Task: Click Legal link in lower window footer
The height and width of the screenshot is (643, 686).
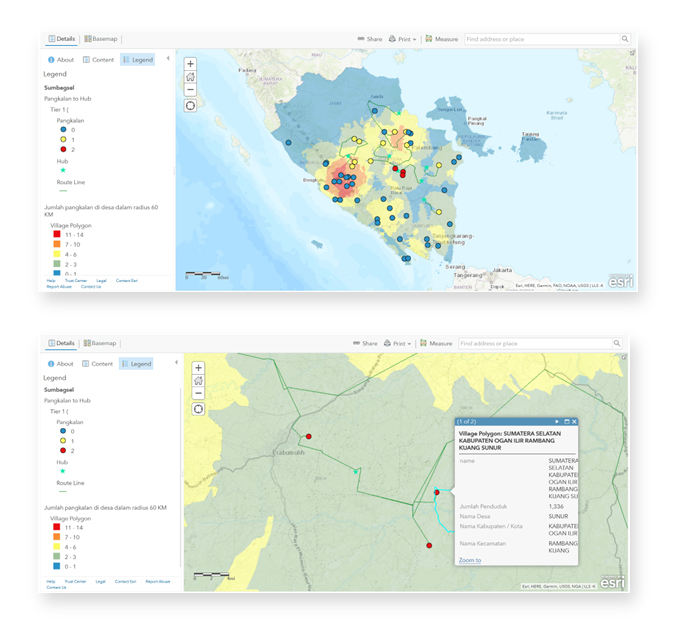Action: (101, 581)
